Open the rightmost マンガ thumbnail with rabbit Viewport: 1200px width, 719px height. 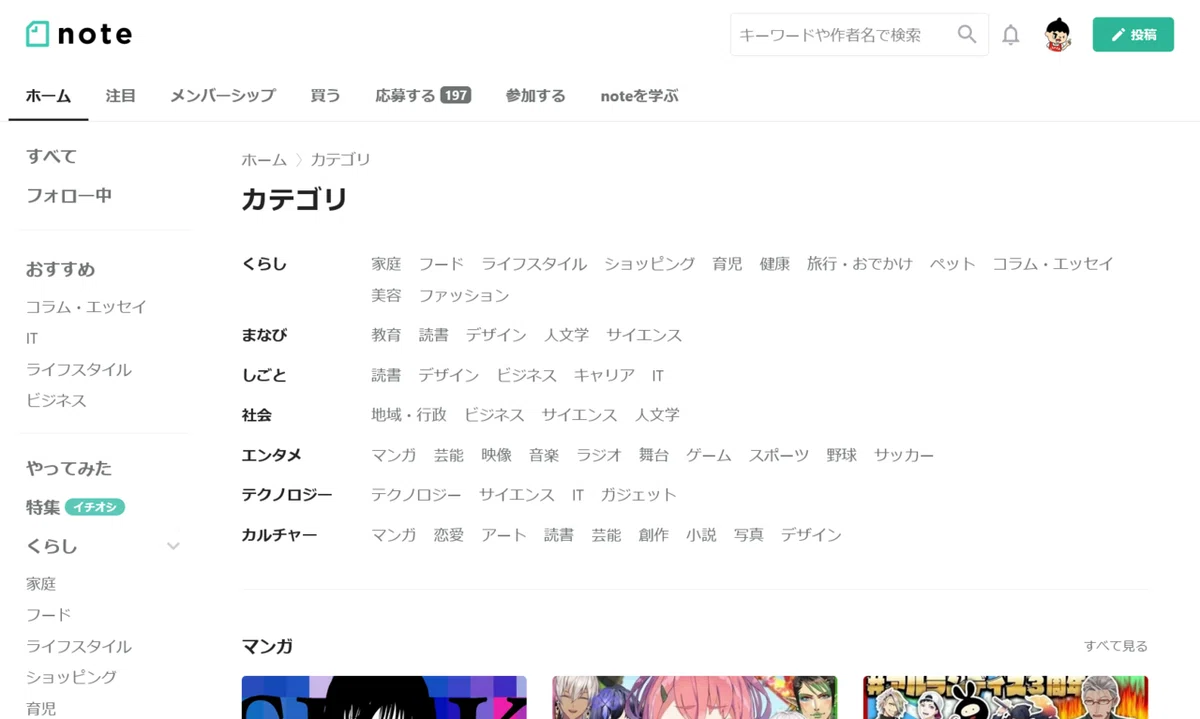coord(1005,697)
